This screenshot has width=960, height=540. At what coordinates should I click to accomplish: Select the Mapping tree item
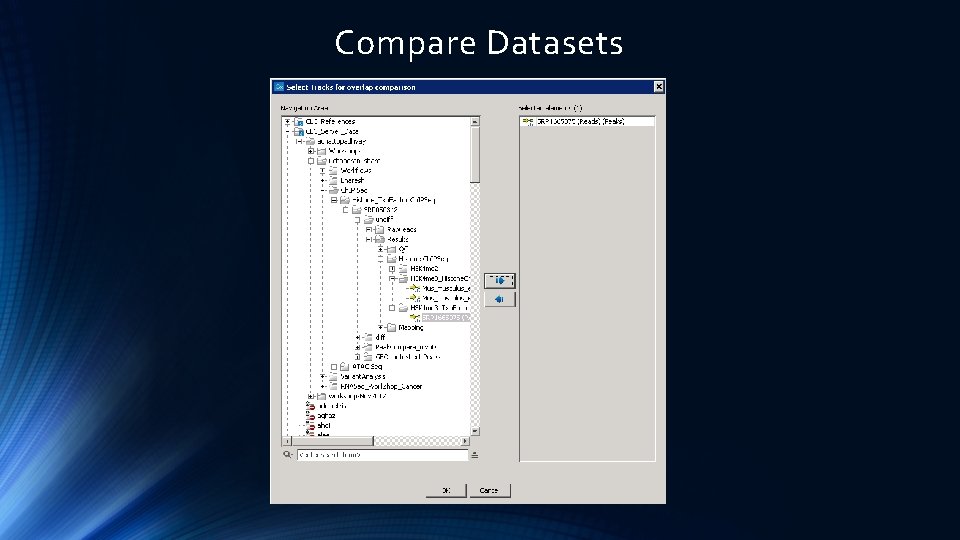pyautogui.click(x=411, y=328)
